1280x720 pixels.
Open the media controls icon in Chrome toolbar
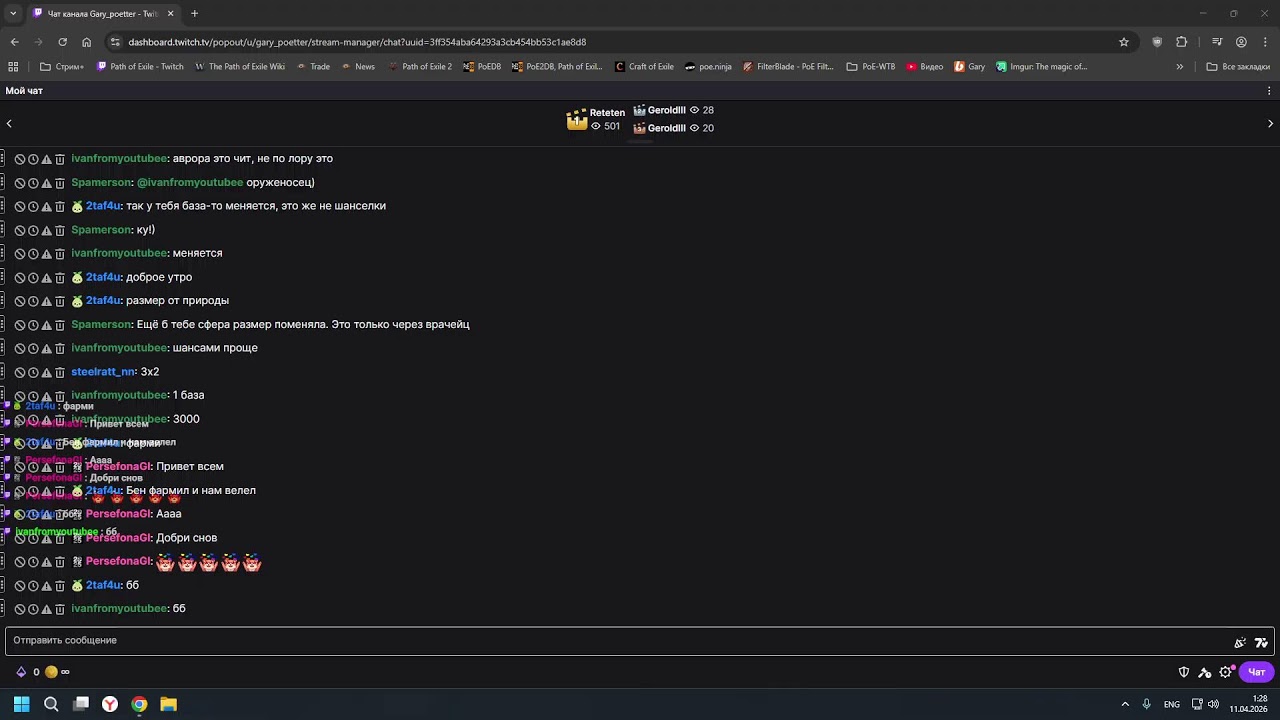click(1217, 42)
